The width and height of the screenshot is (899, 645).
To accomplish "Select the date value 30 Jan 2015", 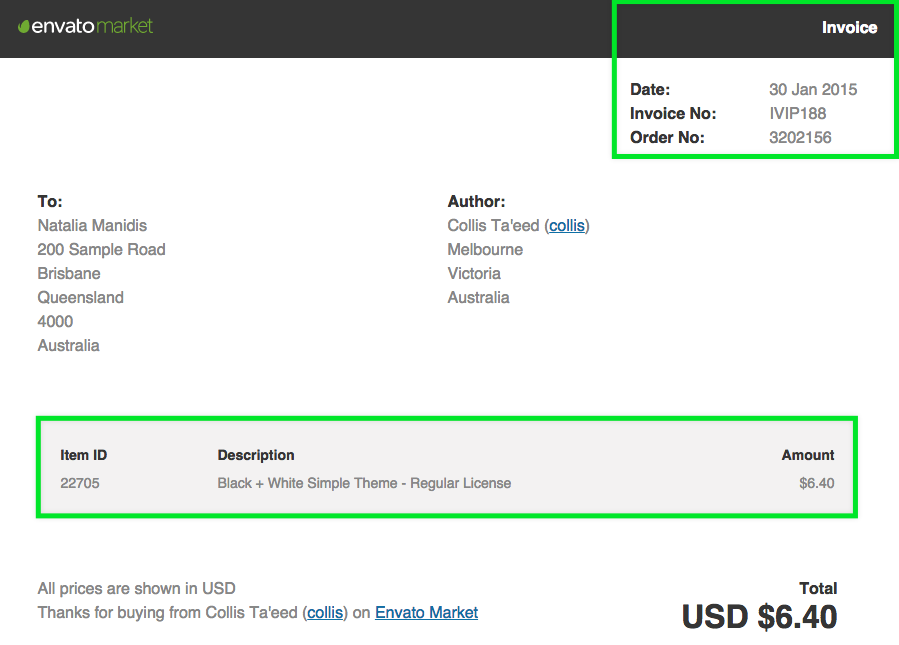I will tap(812, 89).
